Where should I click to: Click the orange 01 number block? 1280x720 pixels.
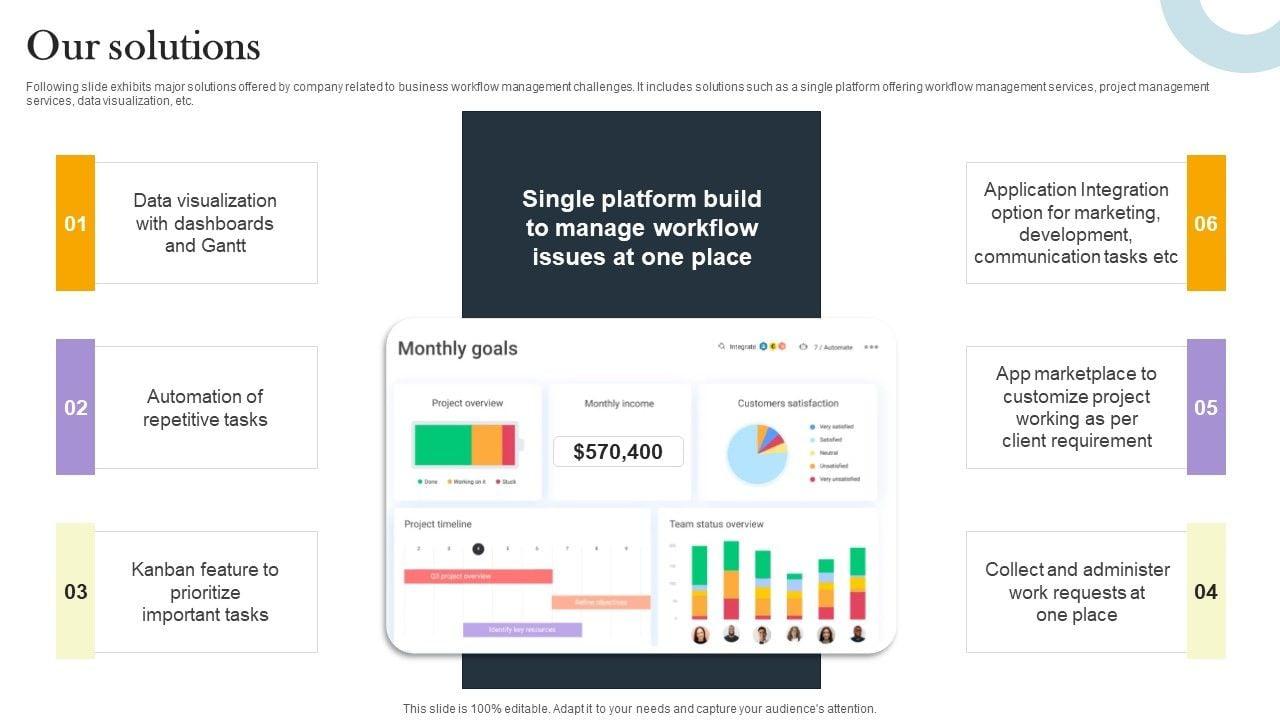click(75, 223)
